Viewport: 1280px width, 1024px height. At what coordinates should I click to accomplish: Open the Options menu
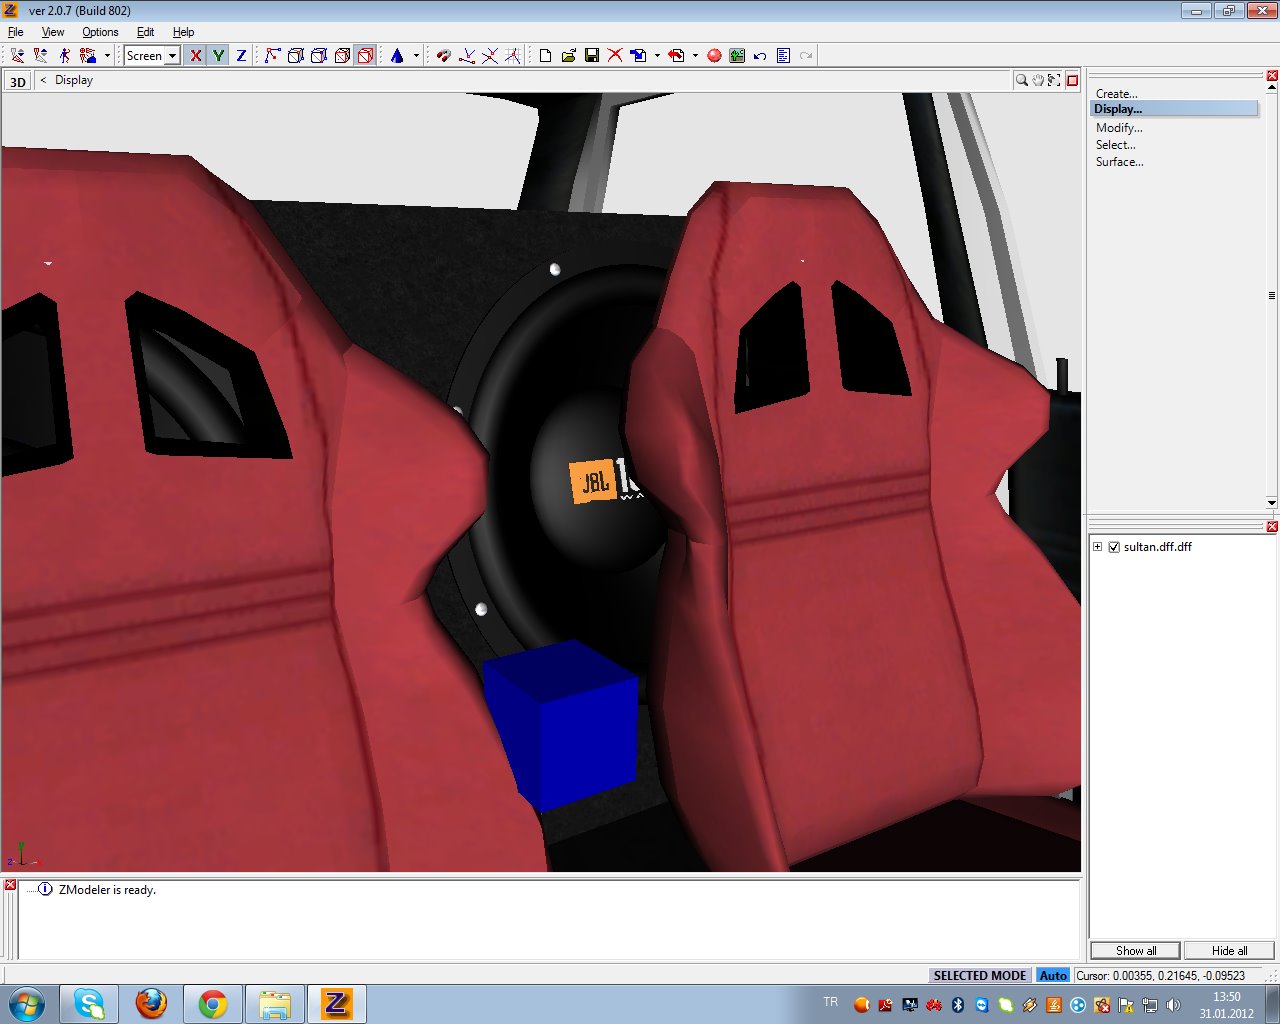pyautogui.click(x=100, y=32)
